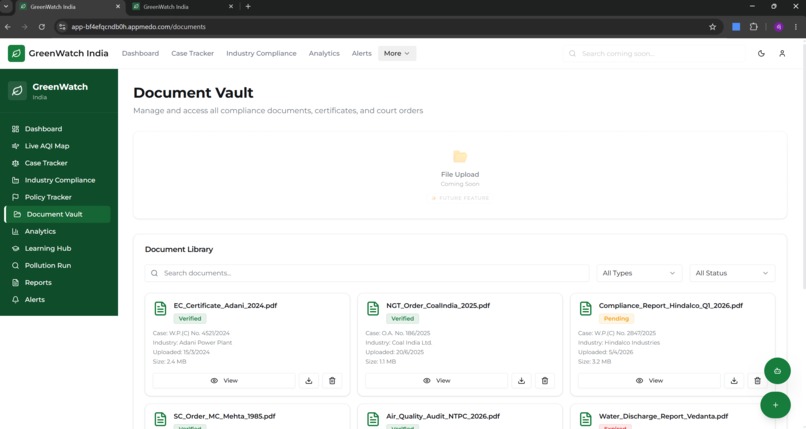Click the site info icon in address bar
This screenshot has width=806, height=429.
click(x=62, y=27)
